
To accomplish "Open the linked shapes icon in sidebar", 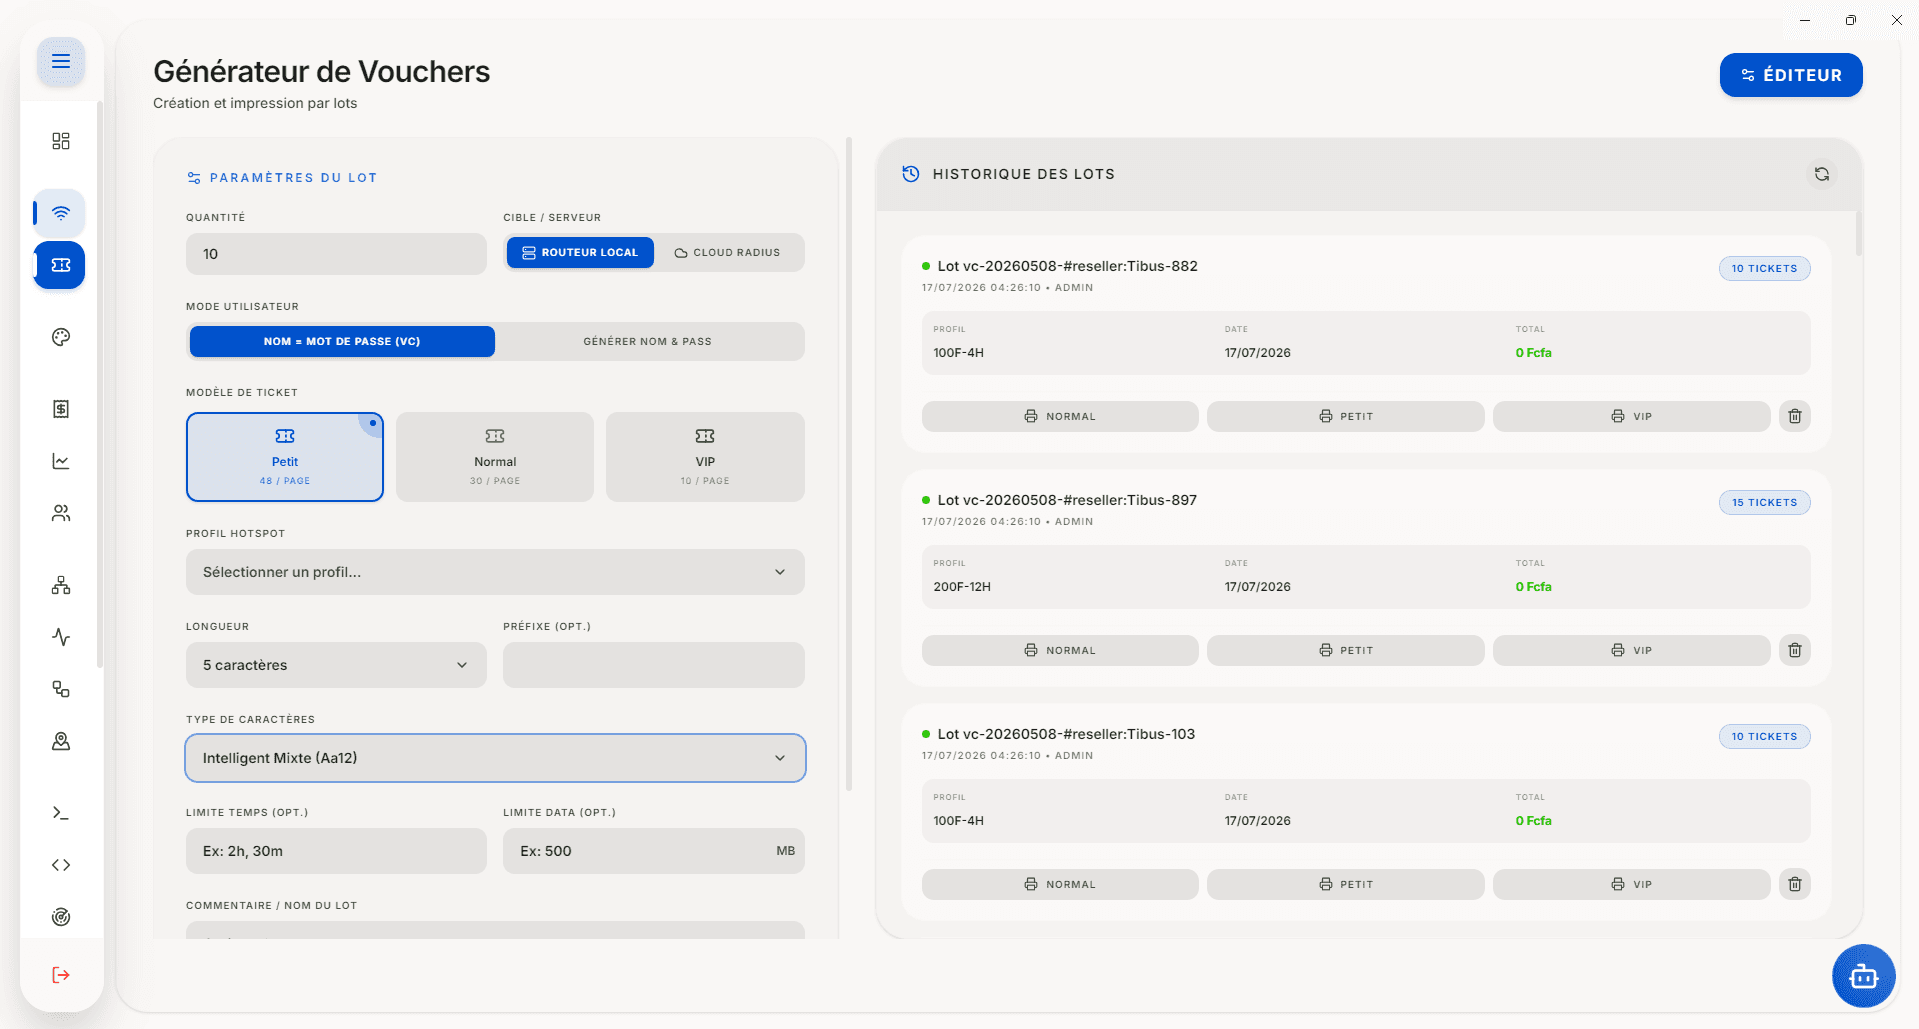I will point(61,689).
